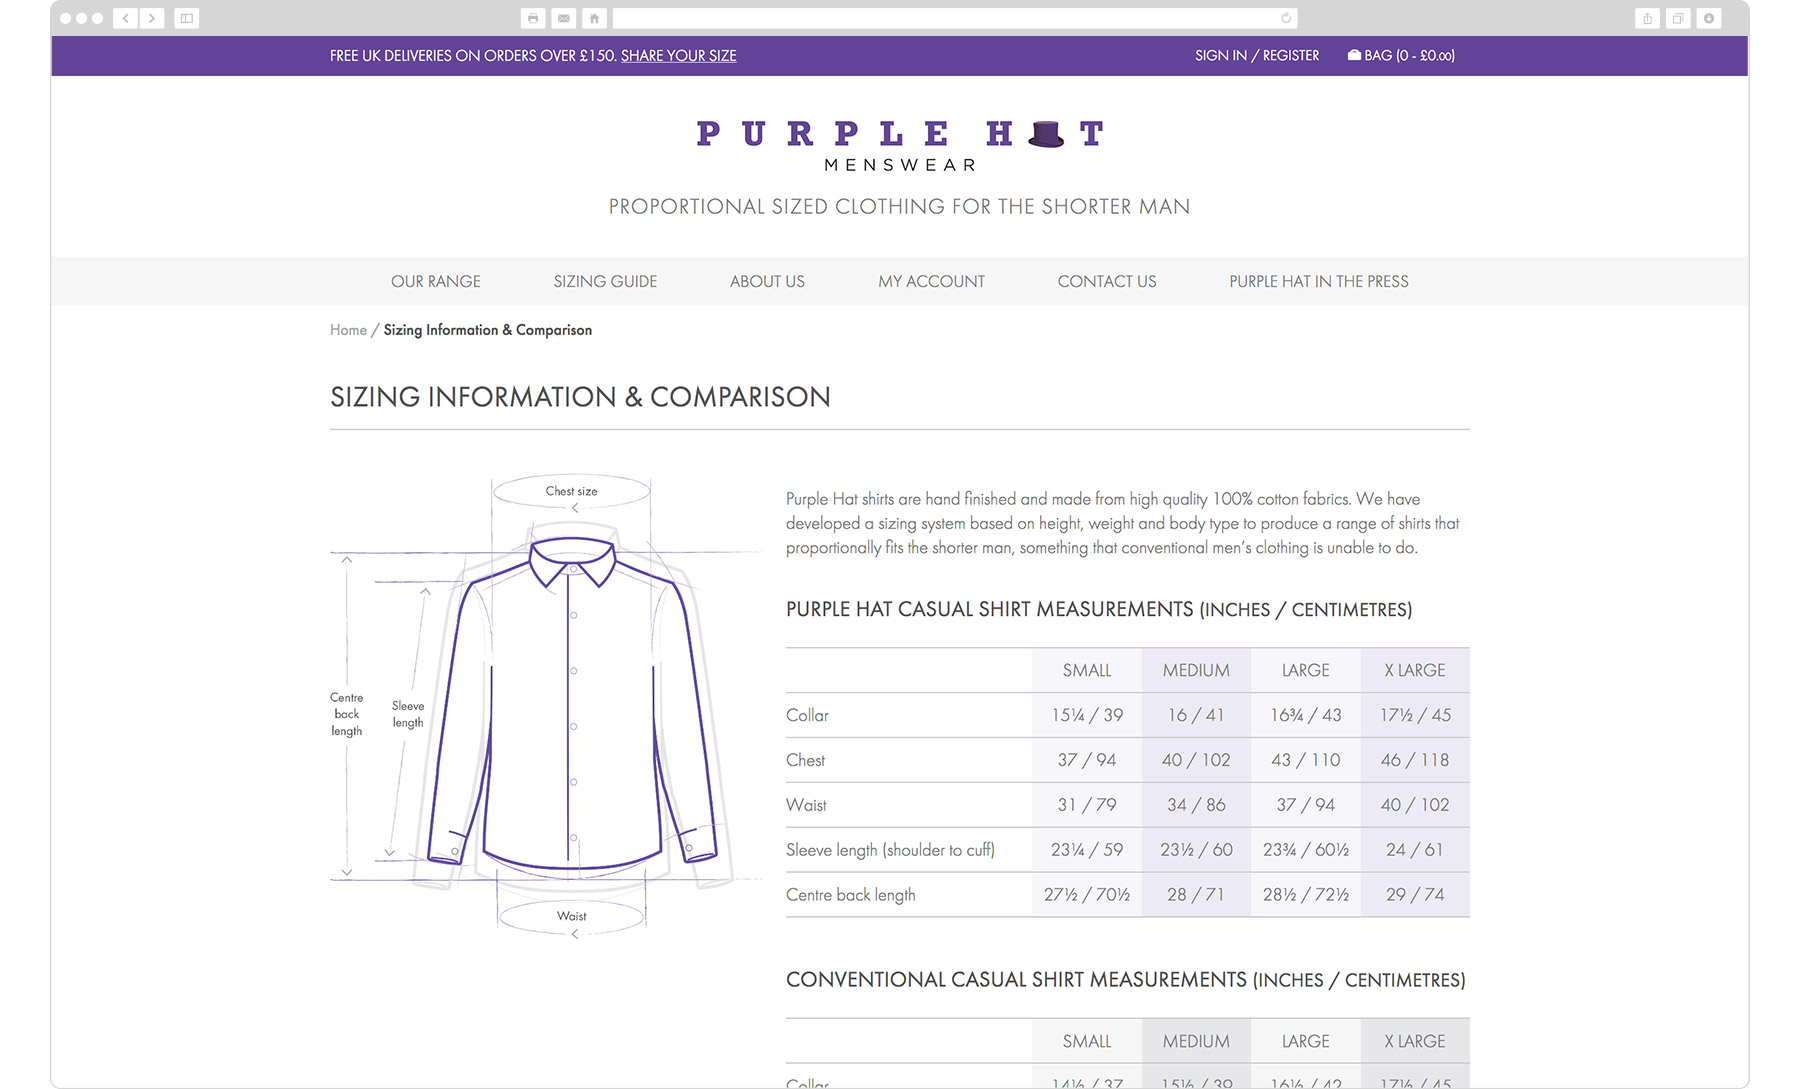Click the 24 / 61 sleeve length cell
The image size is (1800, 1089).
[1415, 850]
